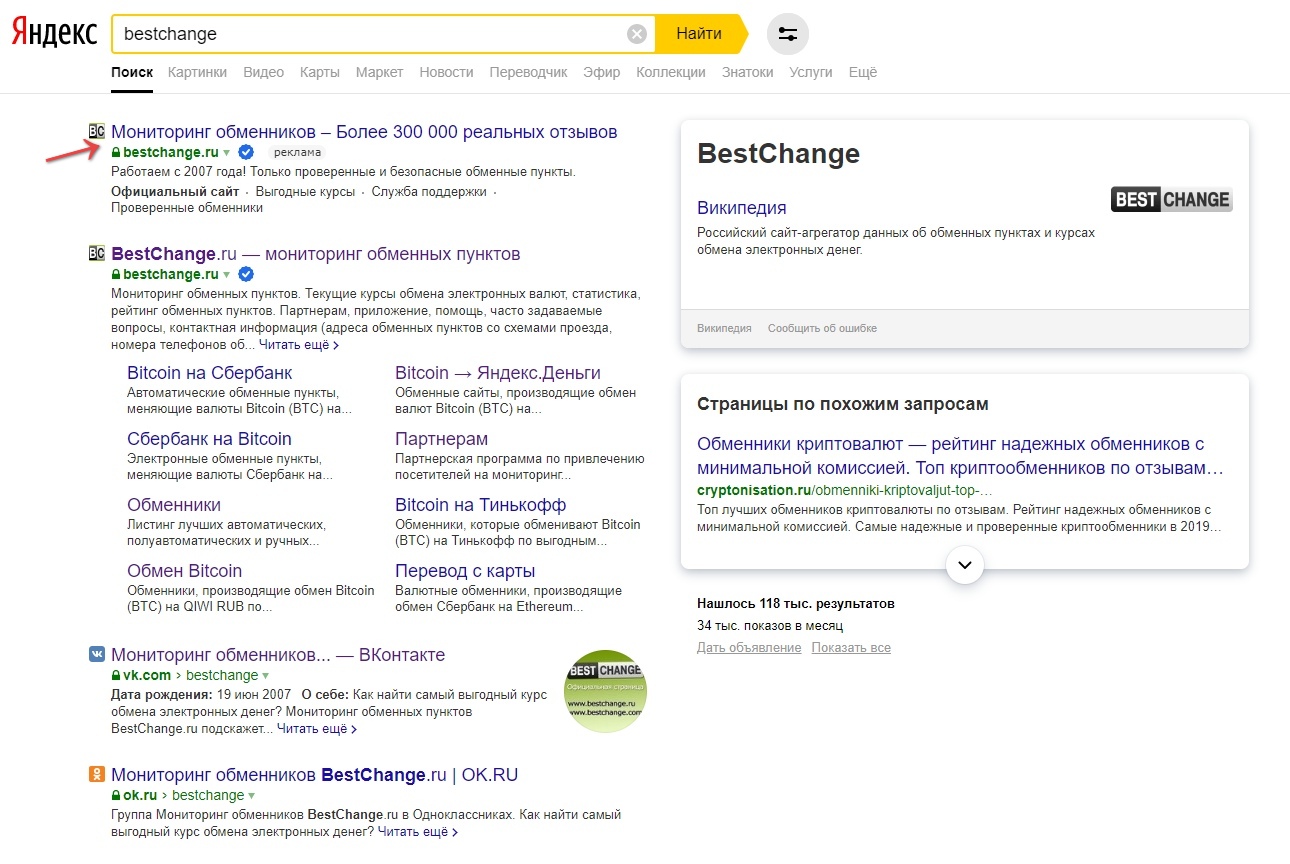Switch to the Новости tab
1290x864 pixels.
[446, 72]
